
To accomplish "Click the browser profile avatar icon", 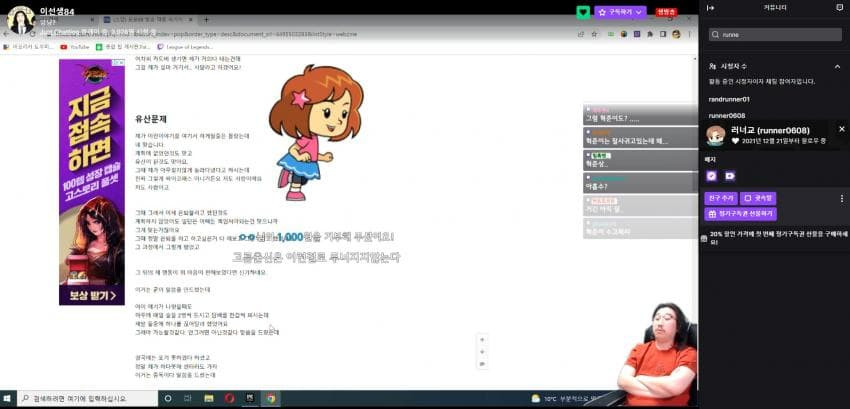I will point(676,34).
